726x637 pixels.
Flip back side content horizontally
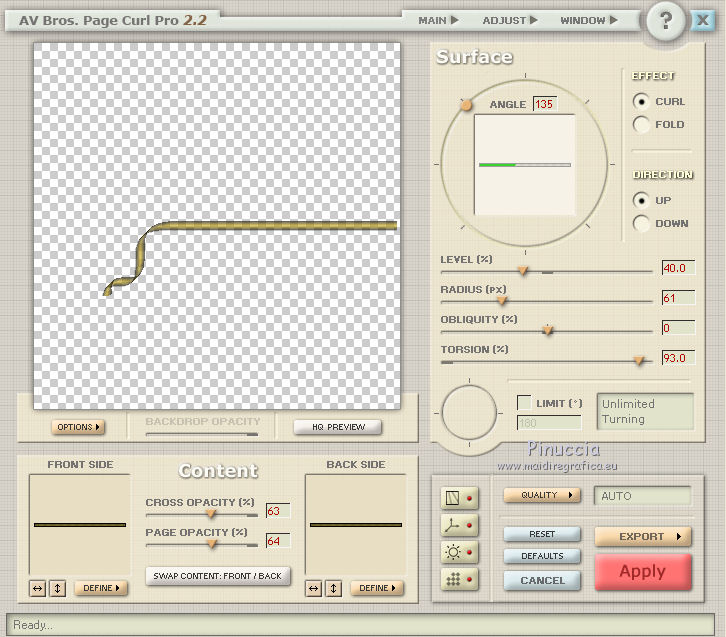(313, 588)
